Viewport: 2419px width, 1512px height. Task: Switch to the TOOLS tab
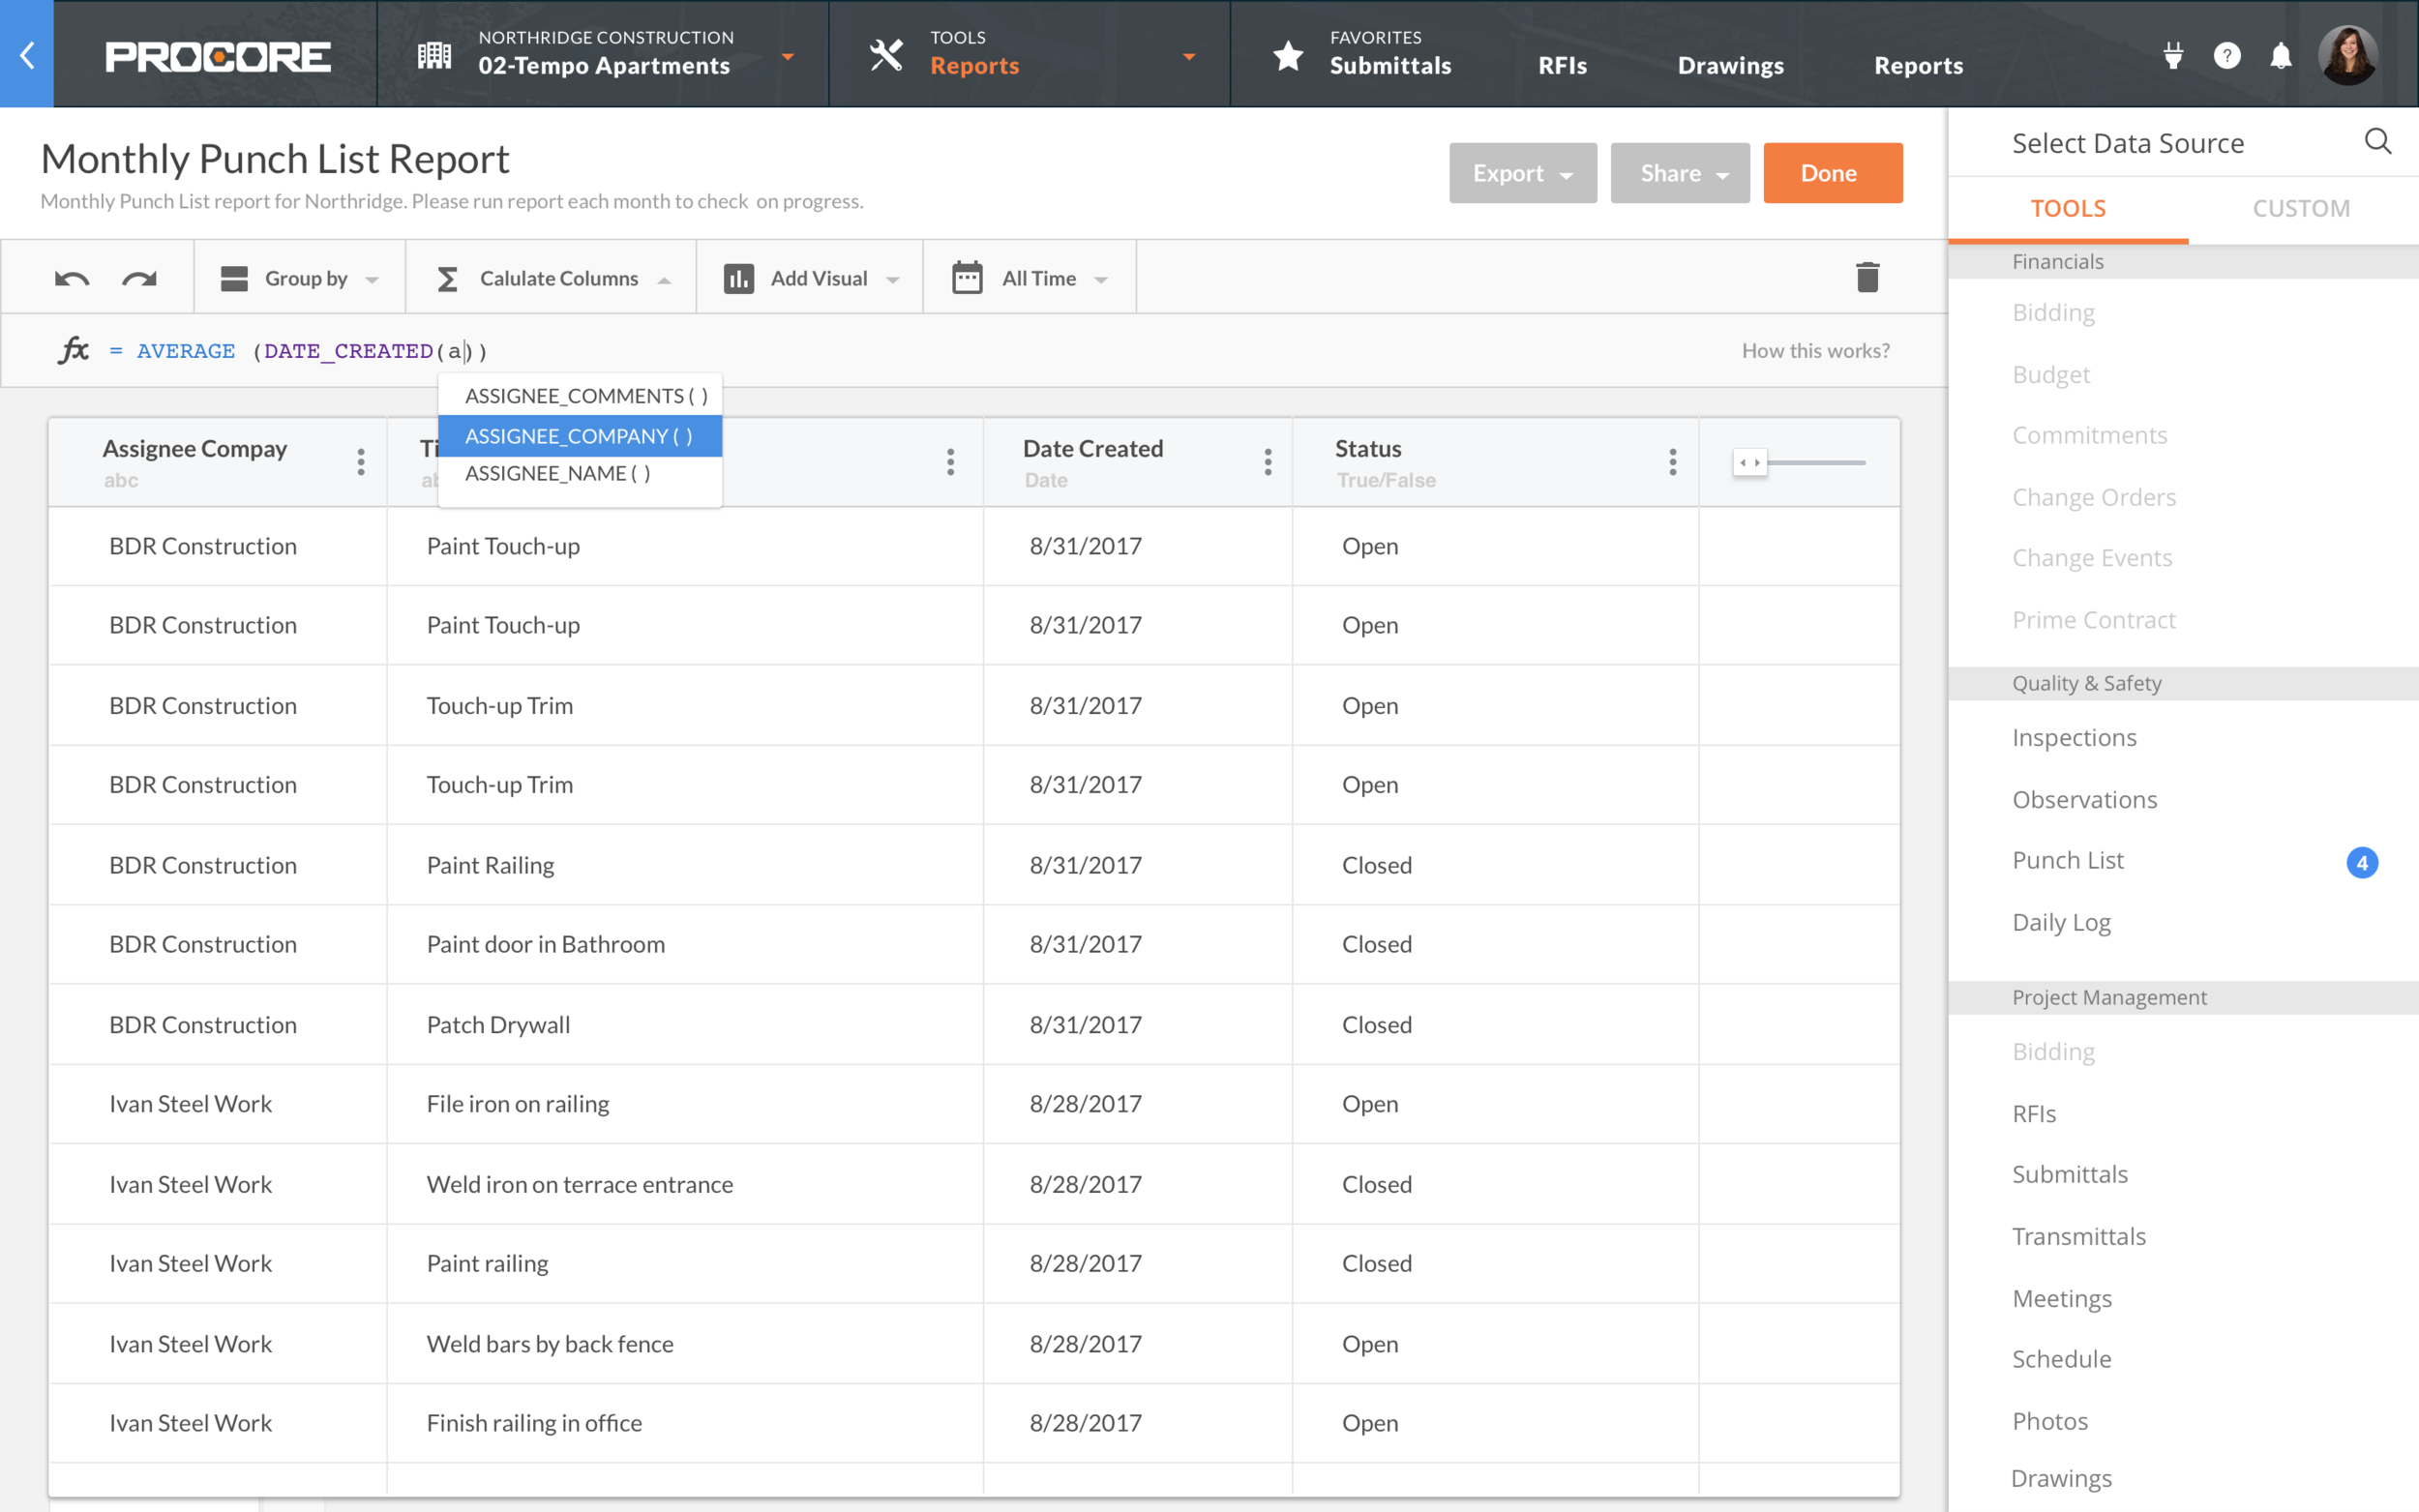click(x=2068, y=208)
